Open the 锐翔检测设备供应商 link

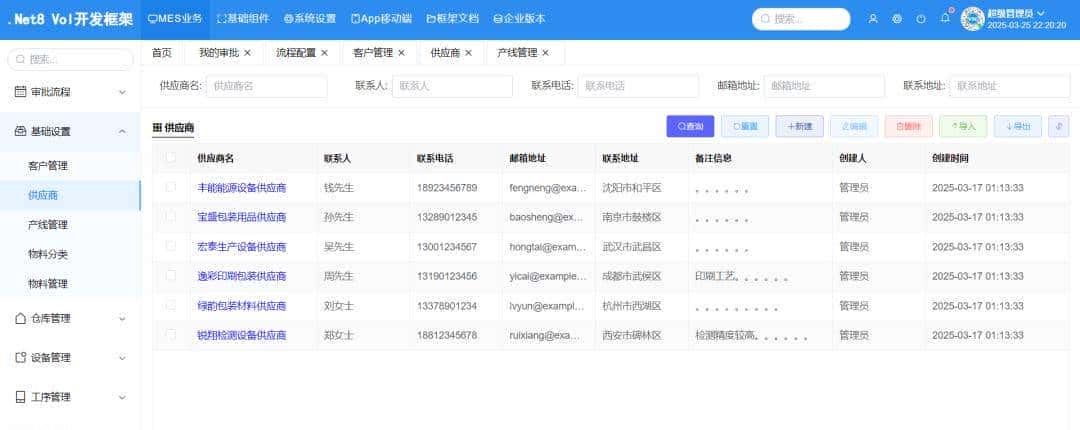242,336
